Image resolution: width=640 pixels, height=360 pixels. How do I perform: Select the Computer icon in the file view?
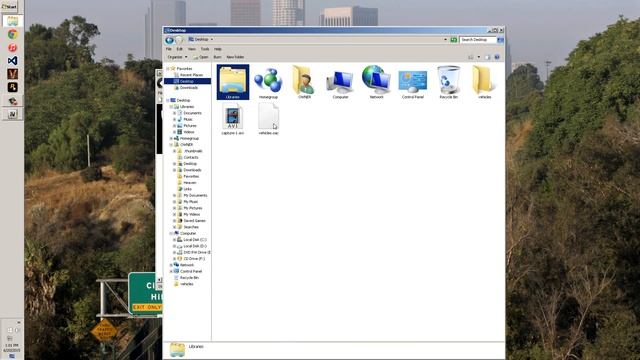tap(340, 82)
